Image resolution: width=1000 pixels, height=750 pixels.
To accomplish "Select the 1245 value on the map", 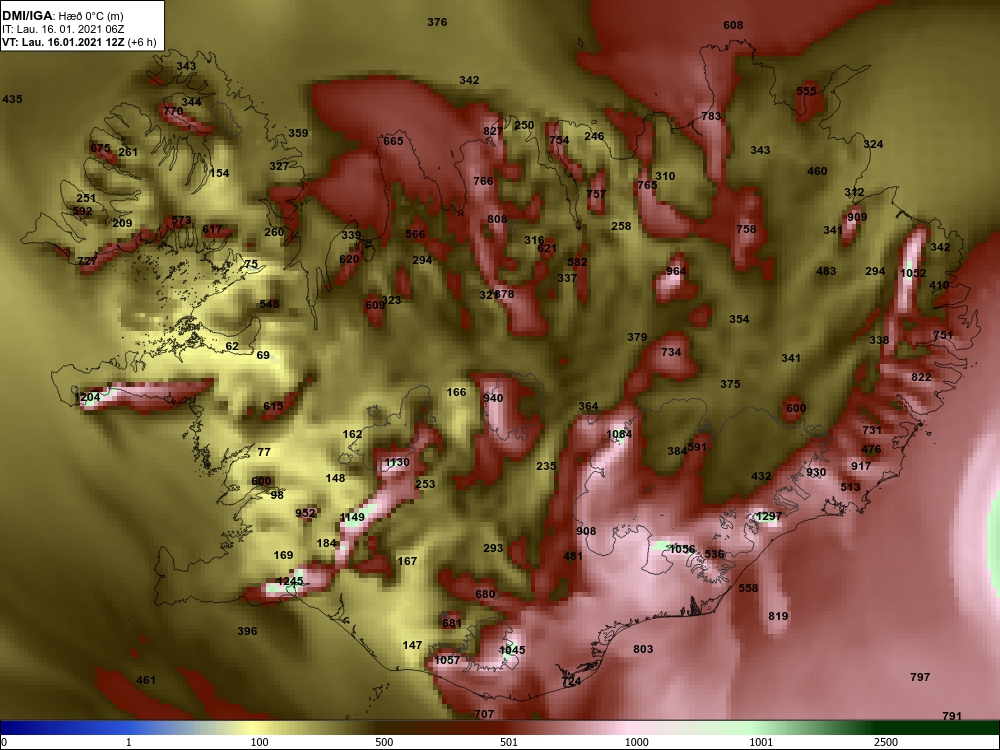I will [x=291, y=581].
